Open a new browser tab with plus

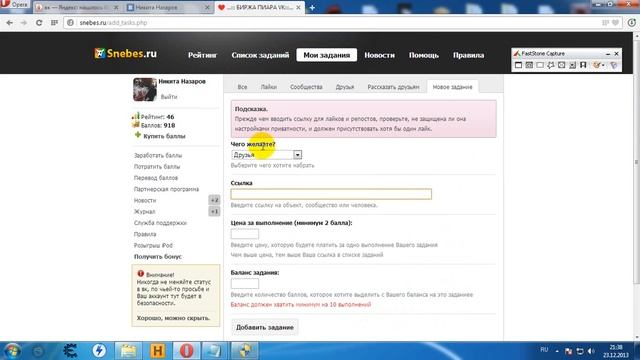click(312, 7)
